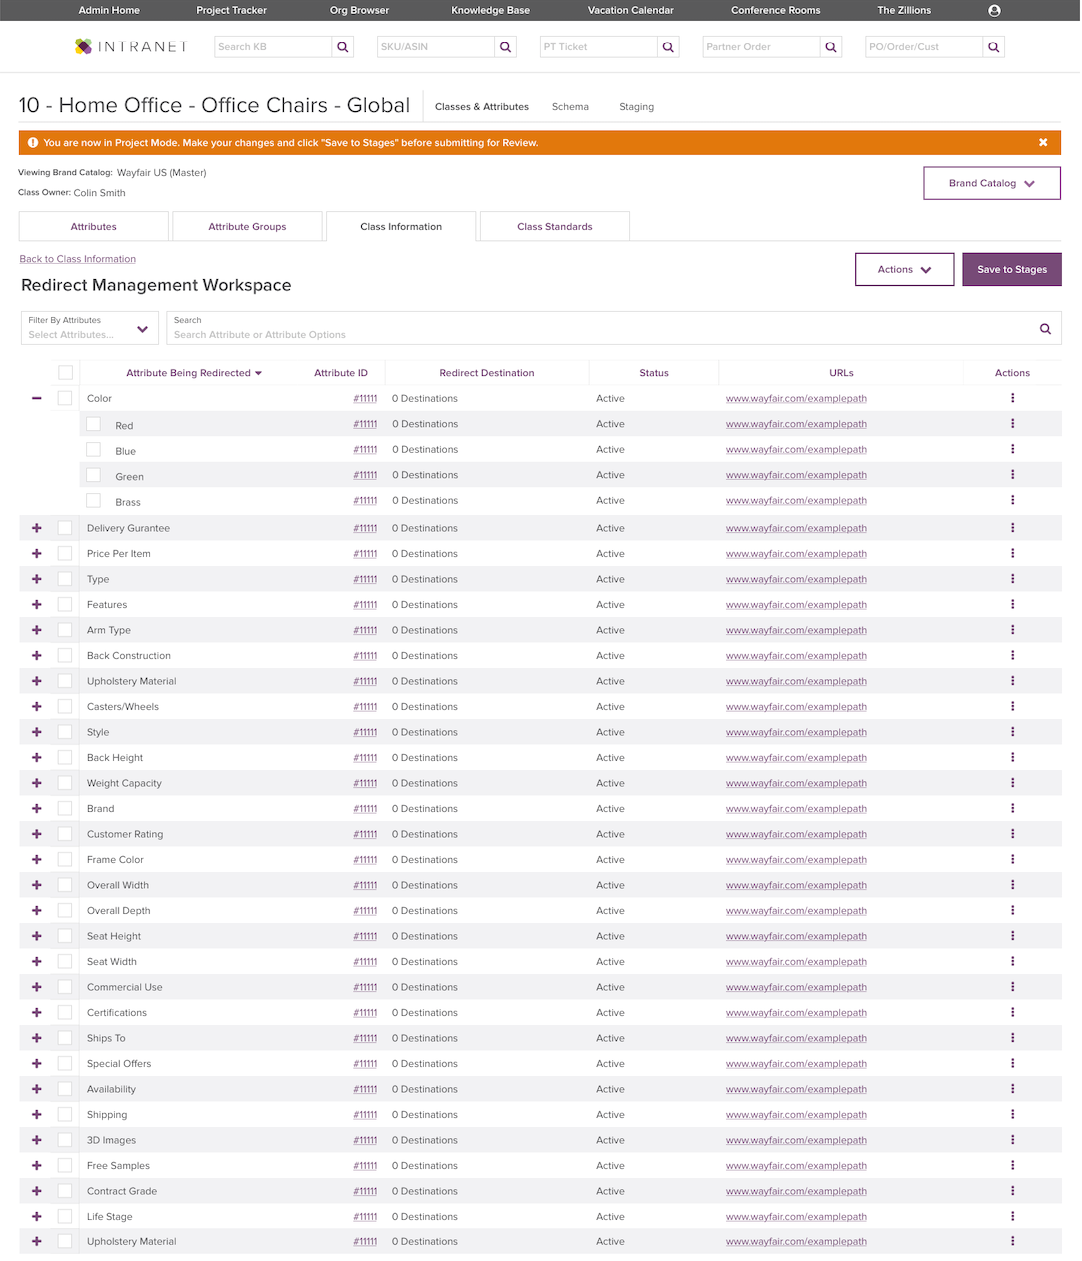Switch to the Class Standards tab

[x=555, y=226]
